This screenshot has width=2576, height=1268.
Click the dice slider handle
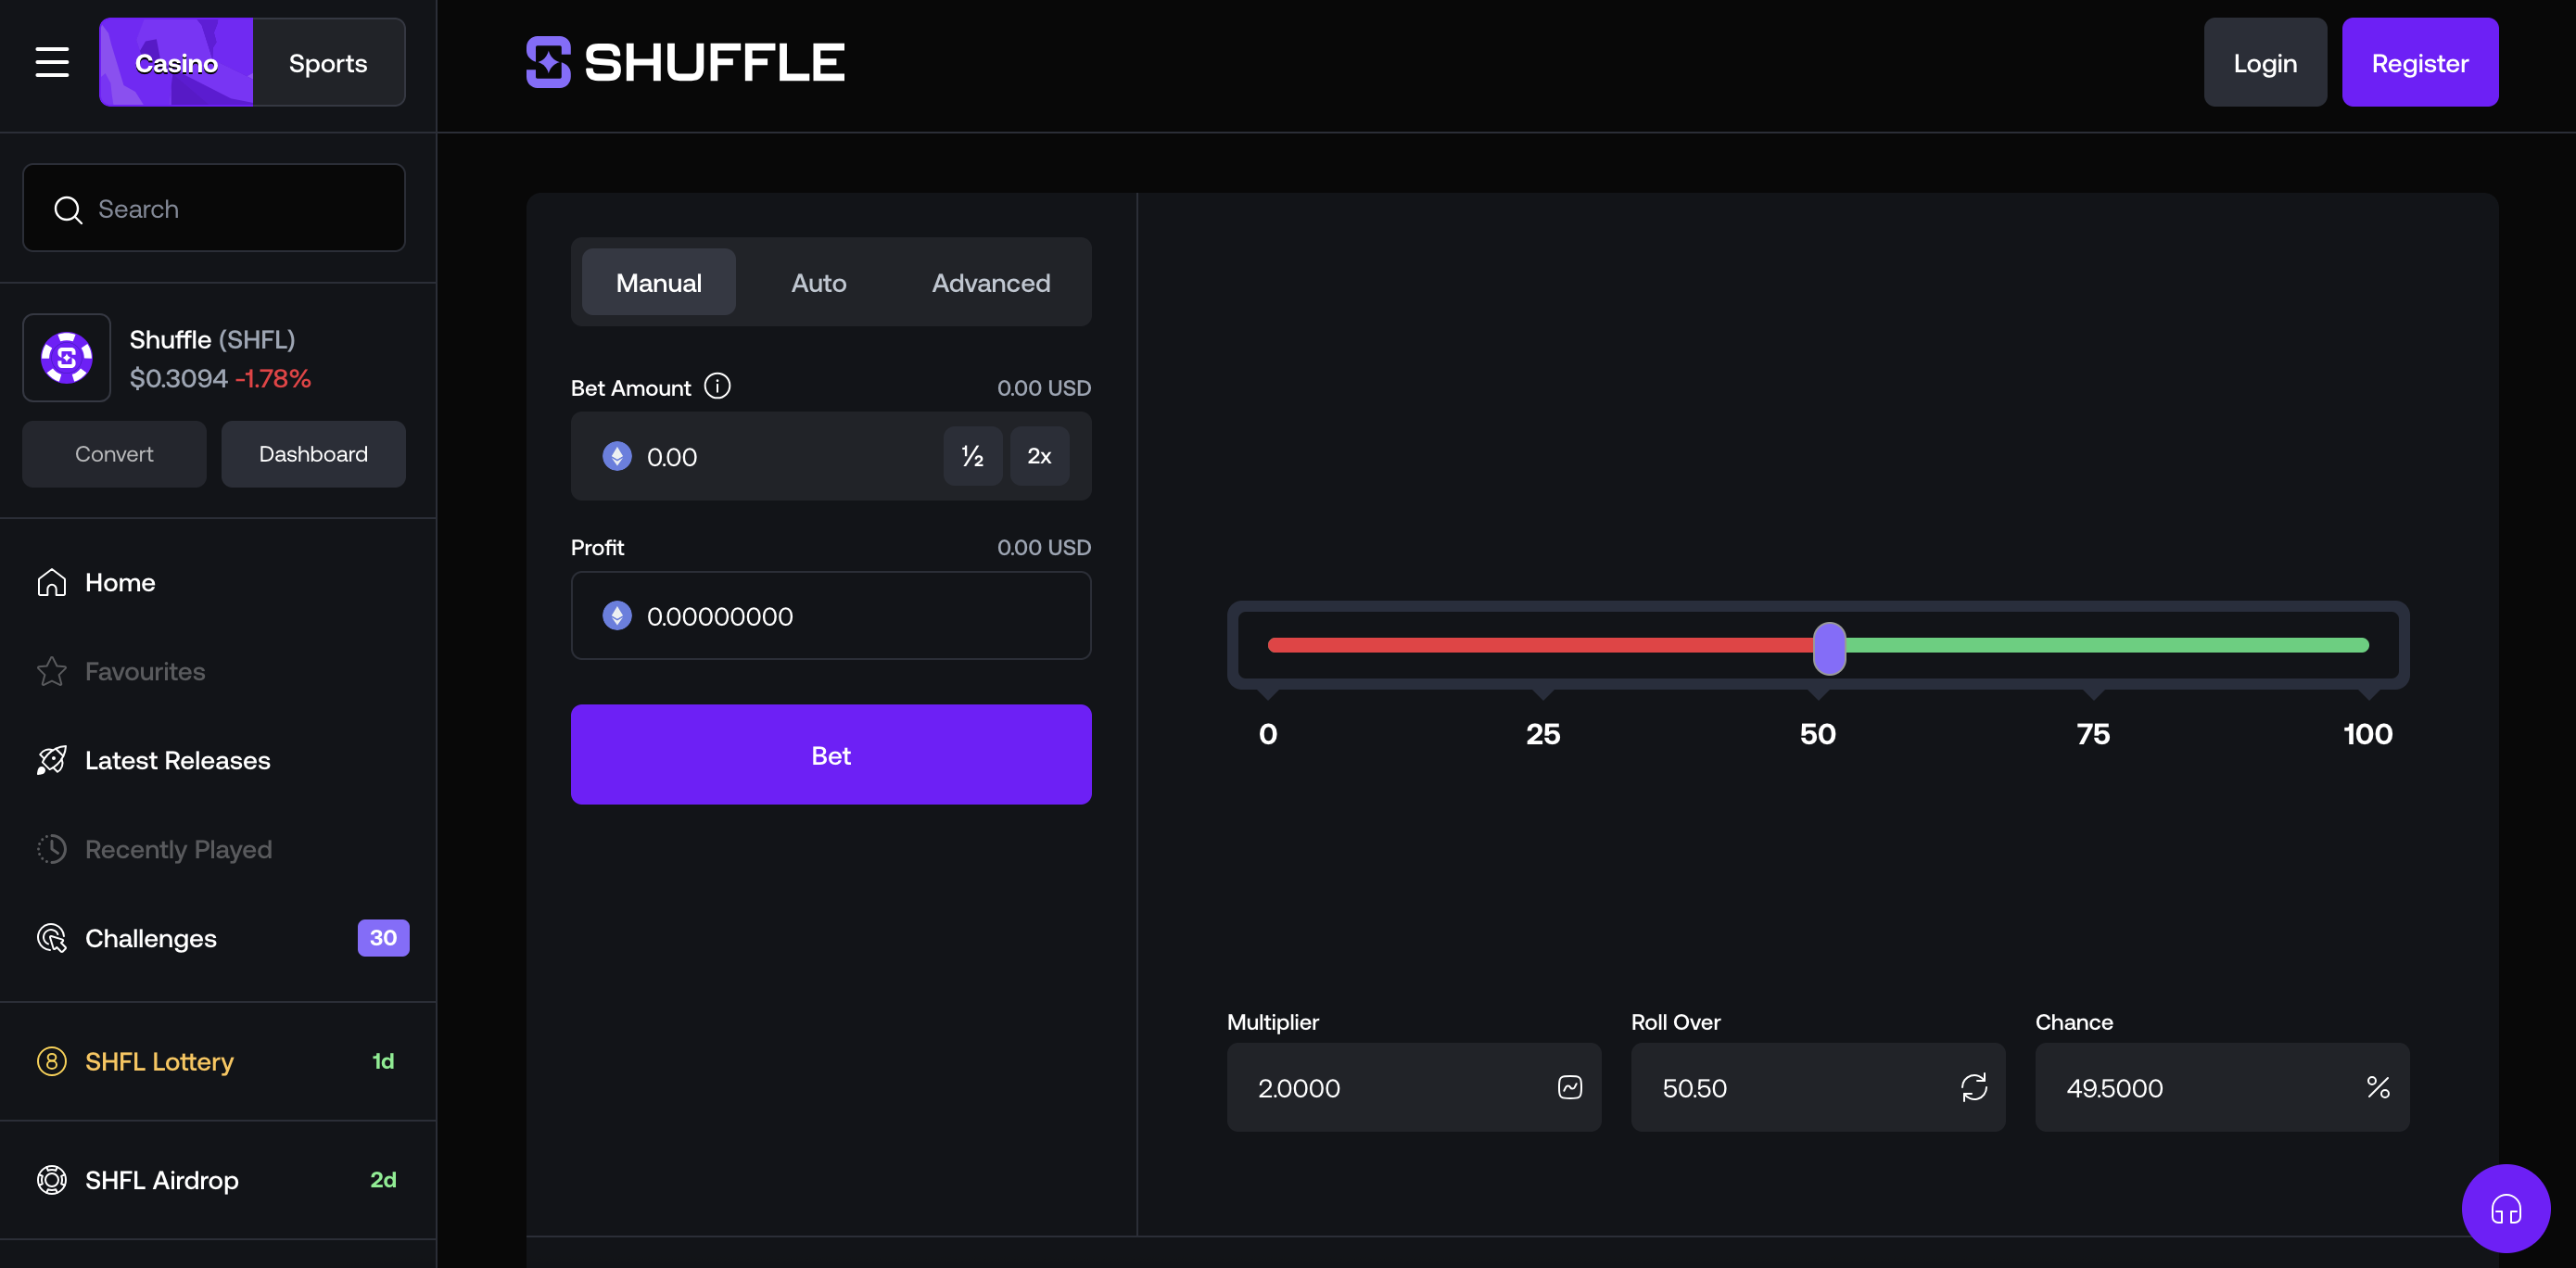1829,648
